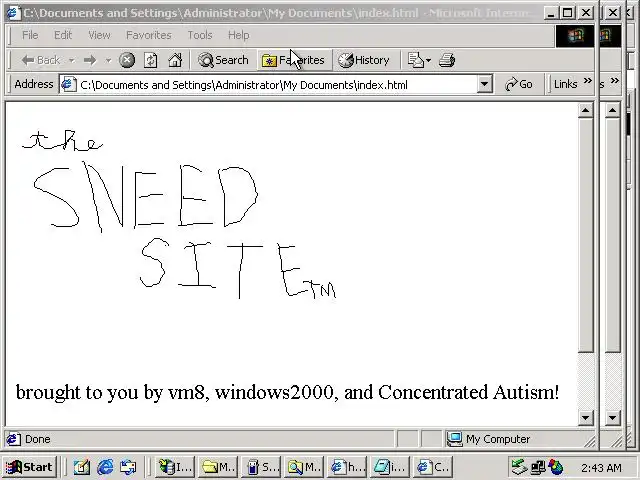This screenshot has height=480, width=640.
Task: Click the Forward arrow button
Action: (90, 60)
